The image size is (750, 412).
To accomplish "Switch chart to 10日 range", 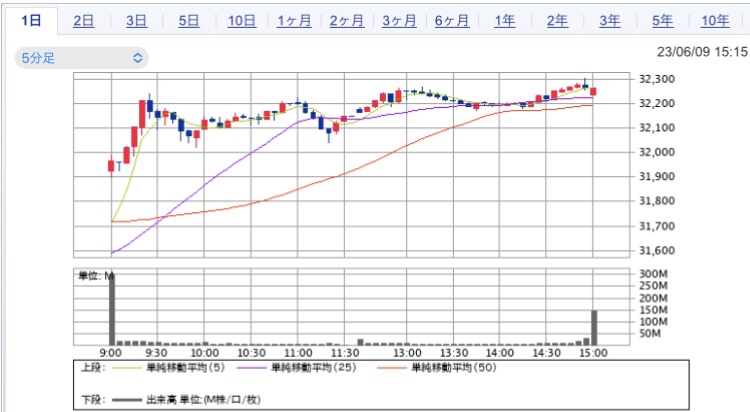I will coord(242,21).
